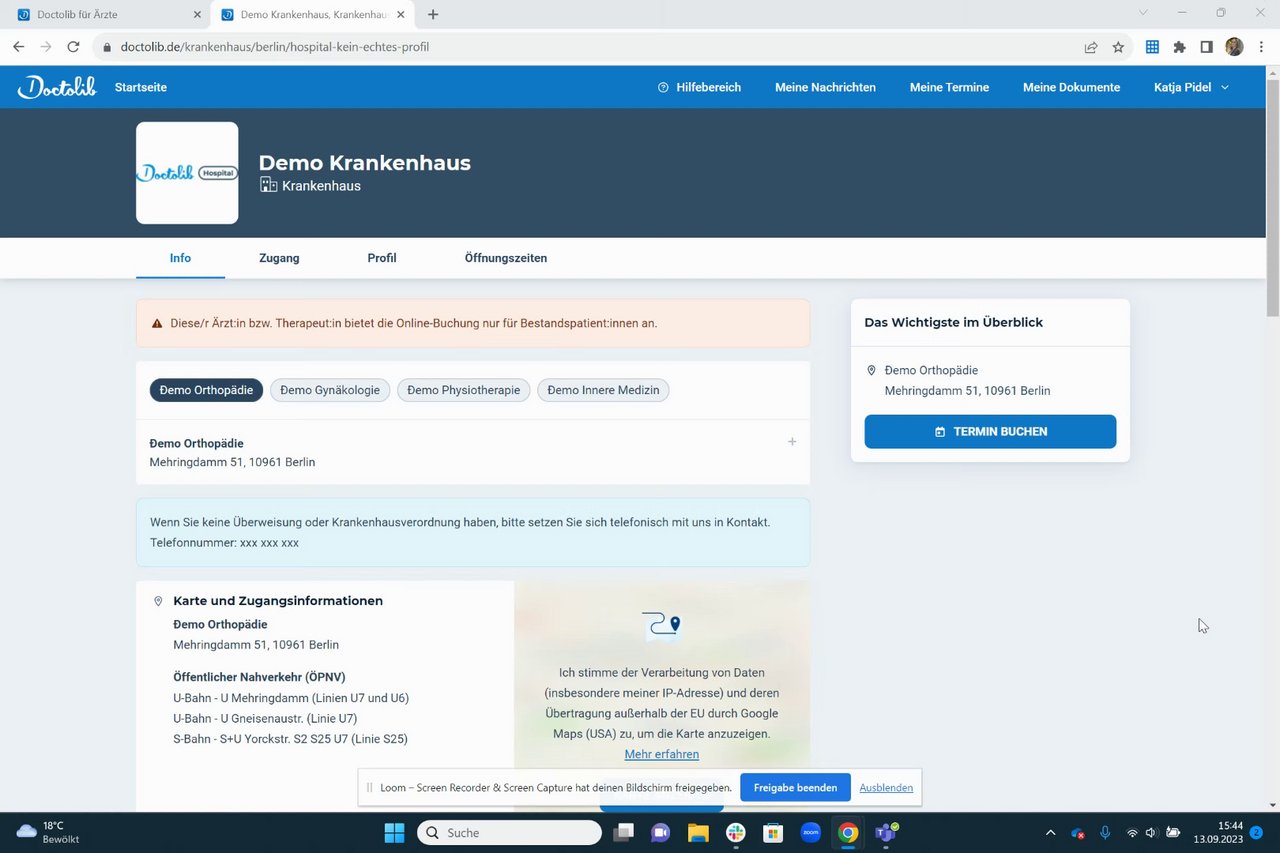This screenshot has height=853, width=1280.
Task: Click the Ausblenden link
Action: pos(886,788)
